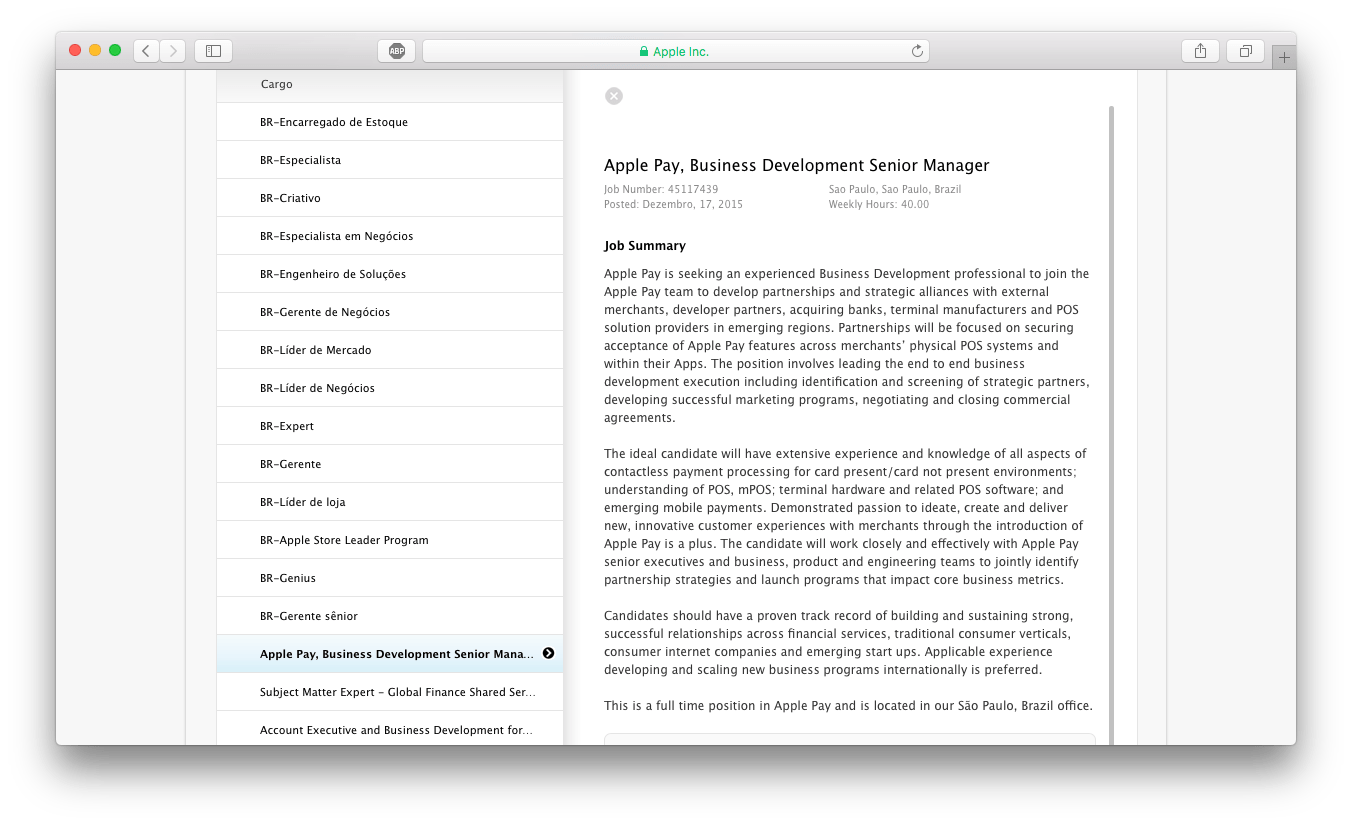This screenshot has height=825, width=1352.
Task: Select BR-Líder de loja row
Action: [x=390, y=502]
